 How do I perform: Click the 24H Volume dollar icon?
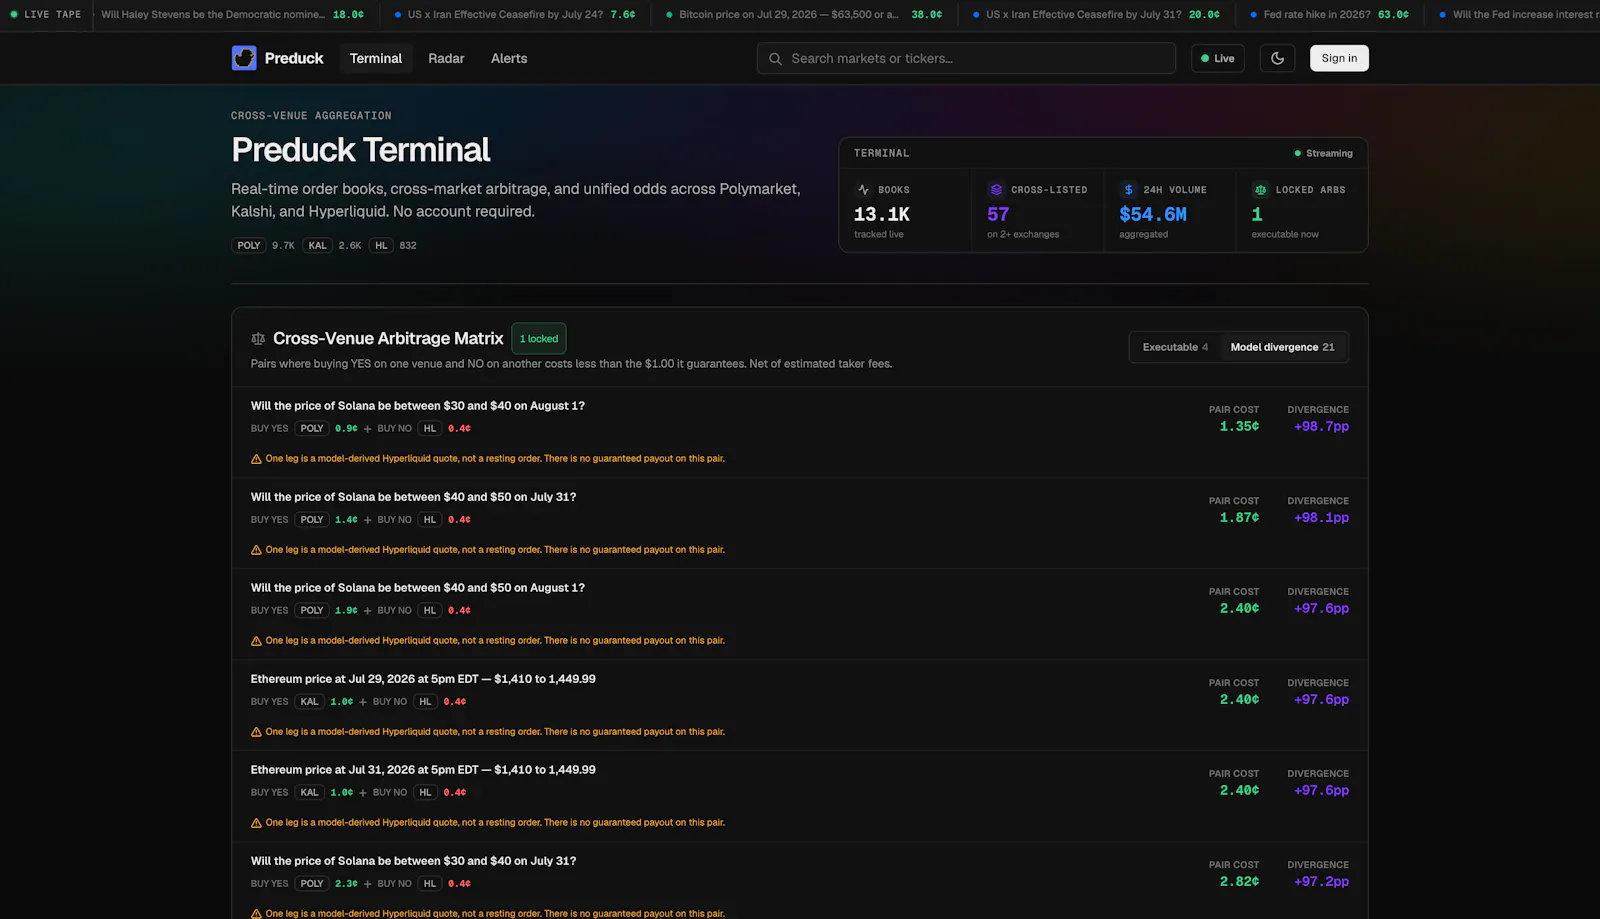click(x=1129, y=190)
